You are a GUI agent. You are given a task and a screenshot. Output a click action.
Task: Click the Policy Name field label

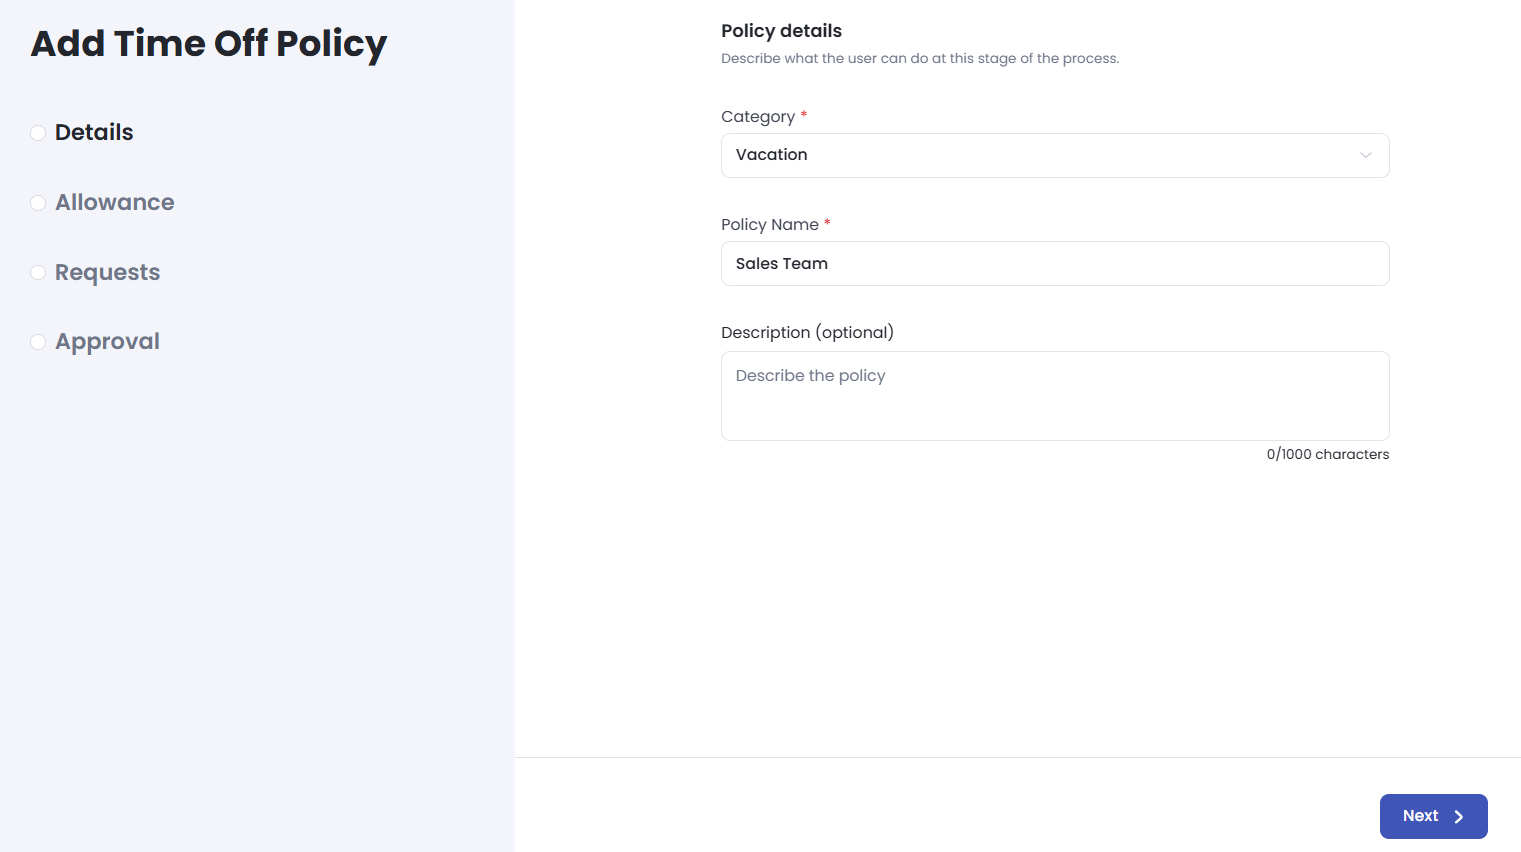(770, 225)
